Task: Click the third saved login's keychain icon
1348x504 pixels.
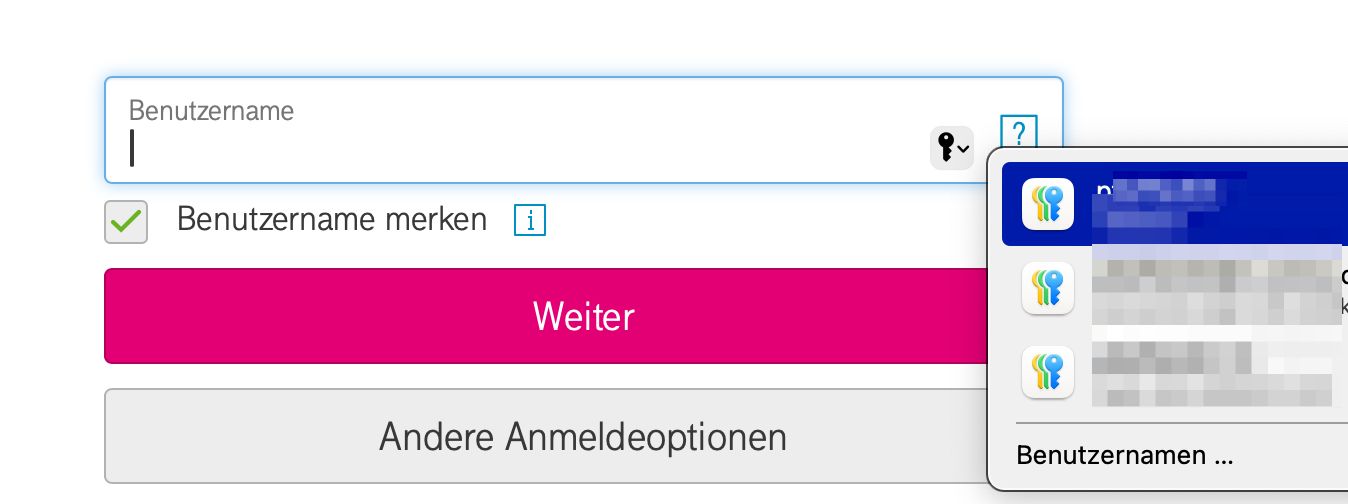Action: 1047,372
